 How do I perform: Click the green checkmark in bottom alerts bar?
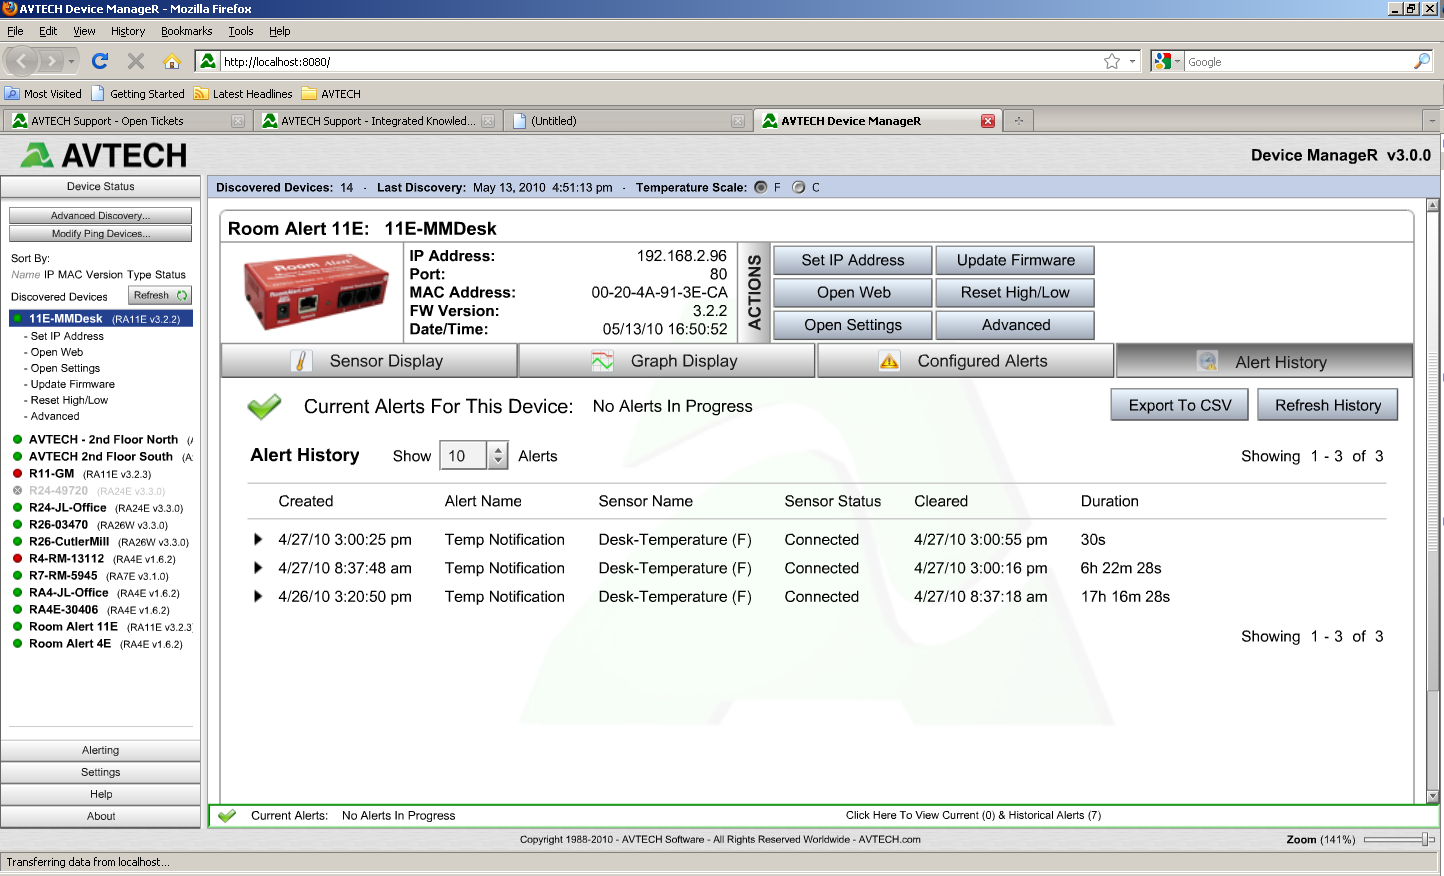tap(227, 816)
